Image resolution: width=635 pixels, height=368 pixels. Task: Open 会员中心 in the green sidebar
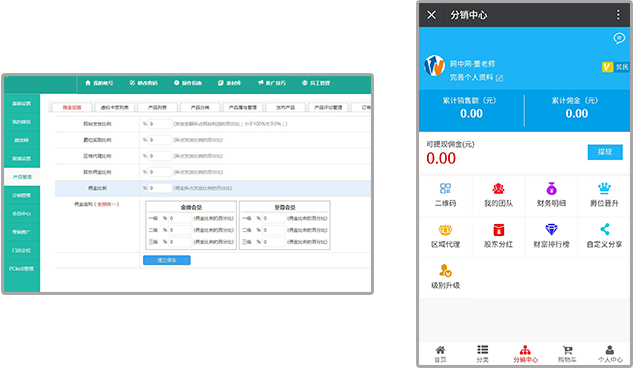tap(22, 213)
